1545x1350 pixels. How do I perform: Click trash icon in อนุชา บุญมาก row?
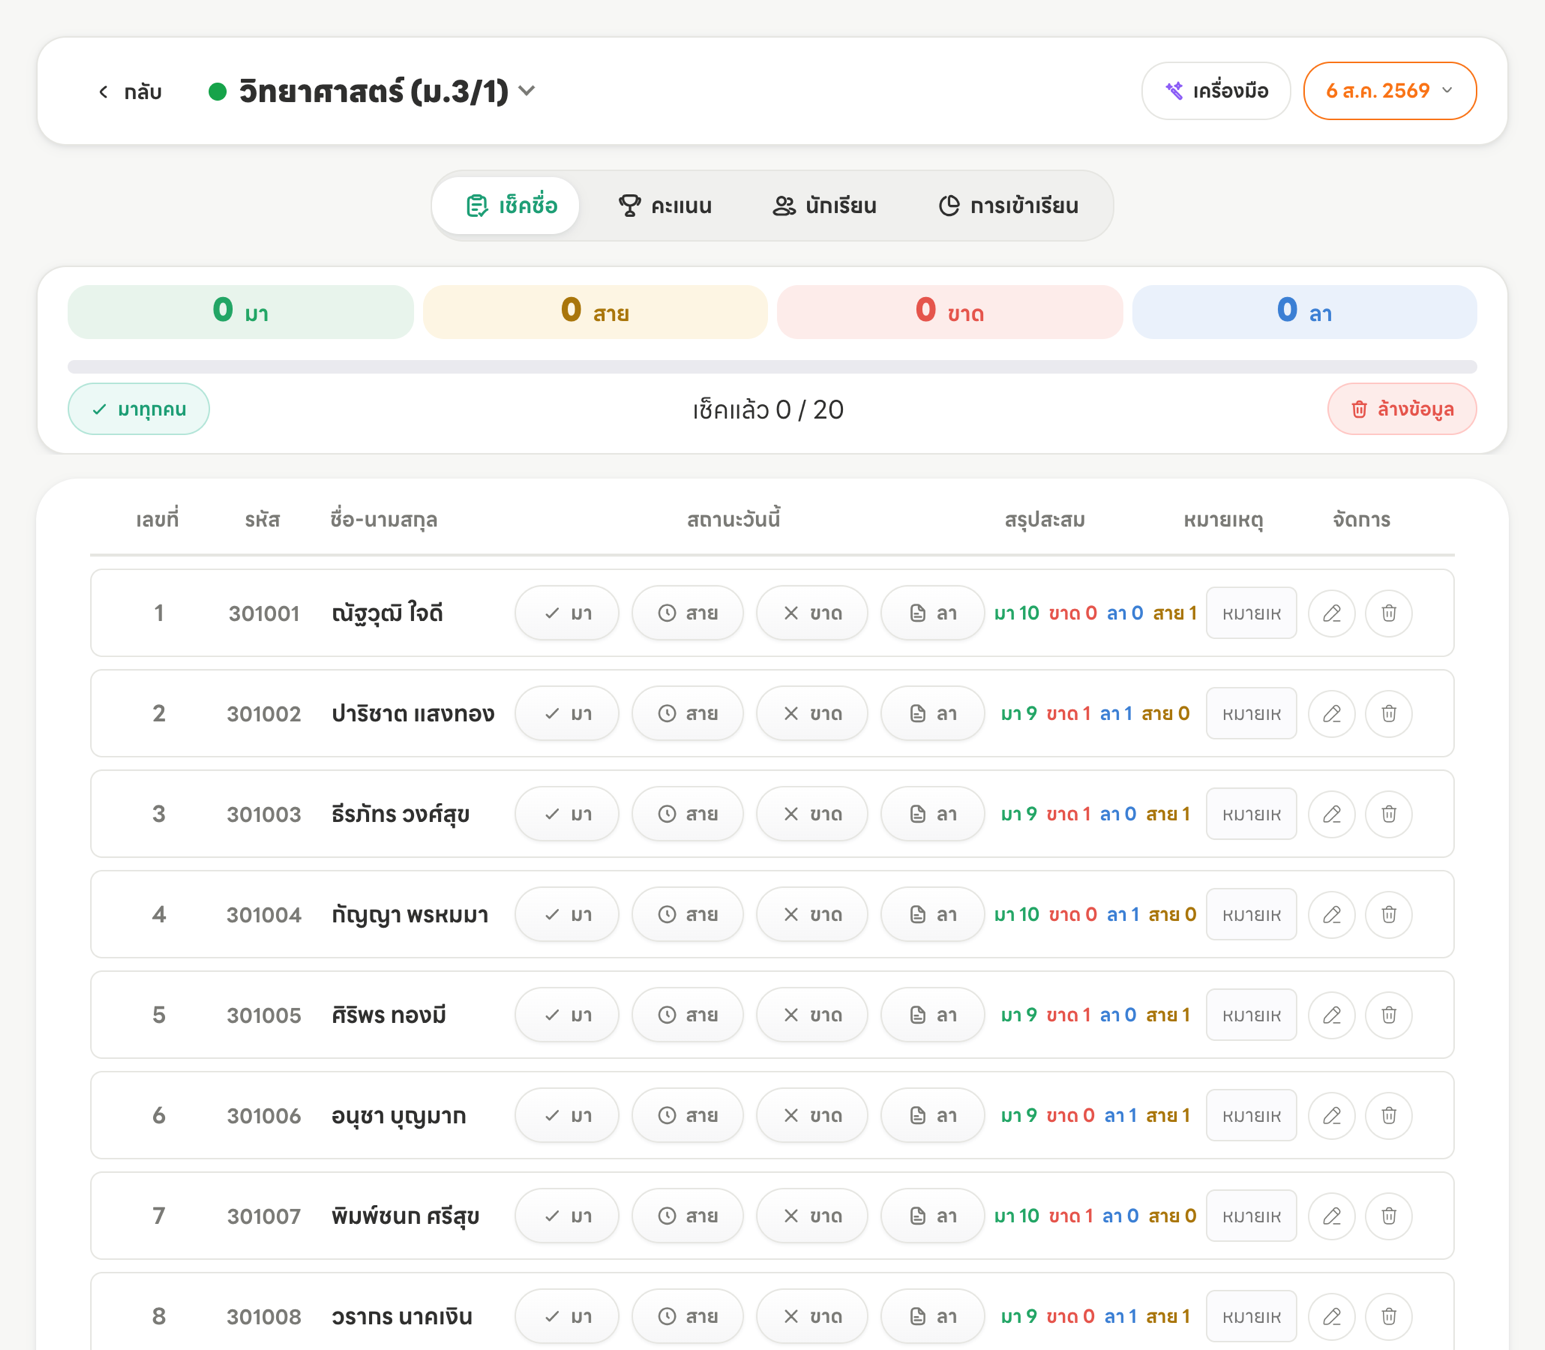[1389, 1115]
